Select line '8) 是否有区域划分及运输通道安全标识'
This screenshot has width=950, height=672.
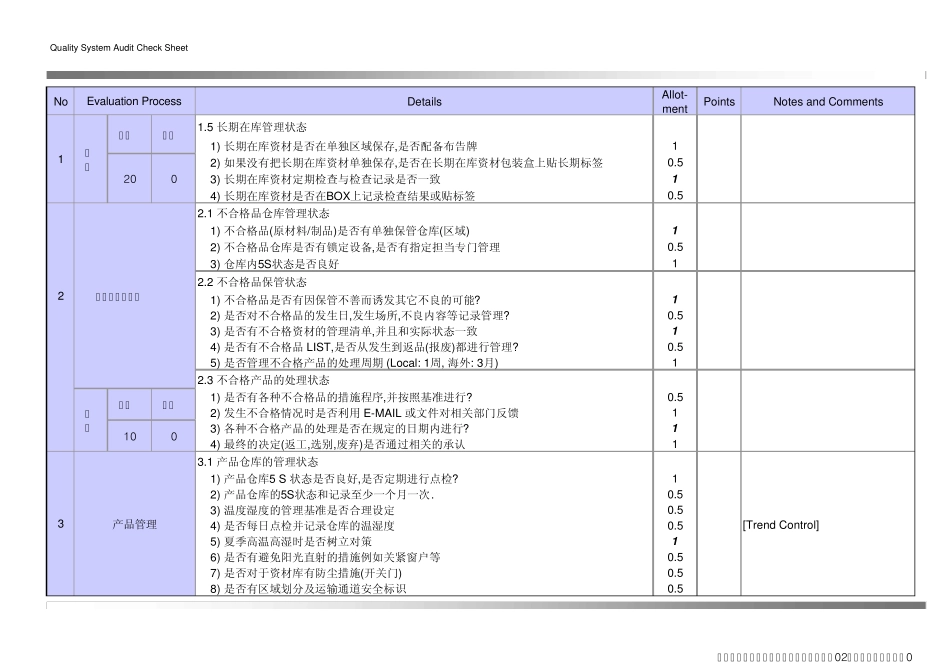(308, 588)
